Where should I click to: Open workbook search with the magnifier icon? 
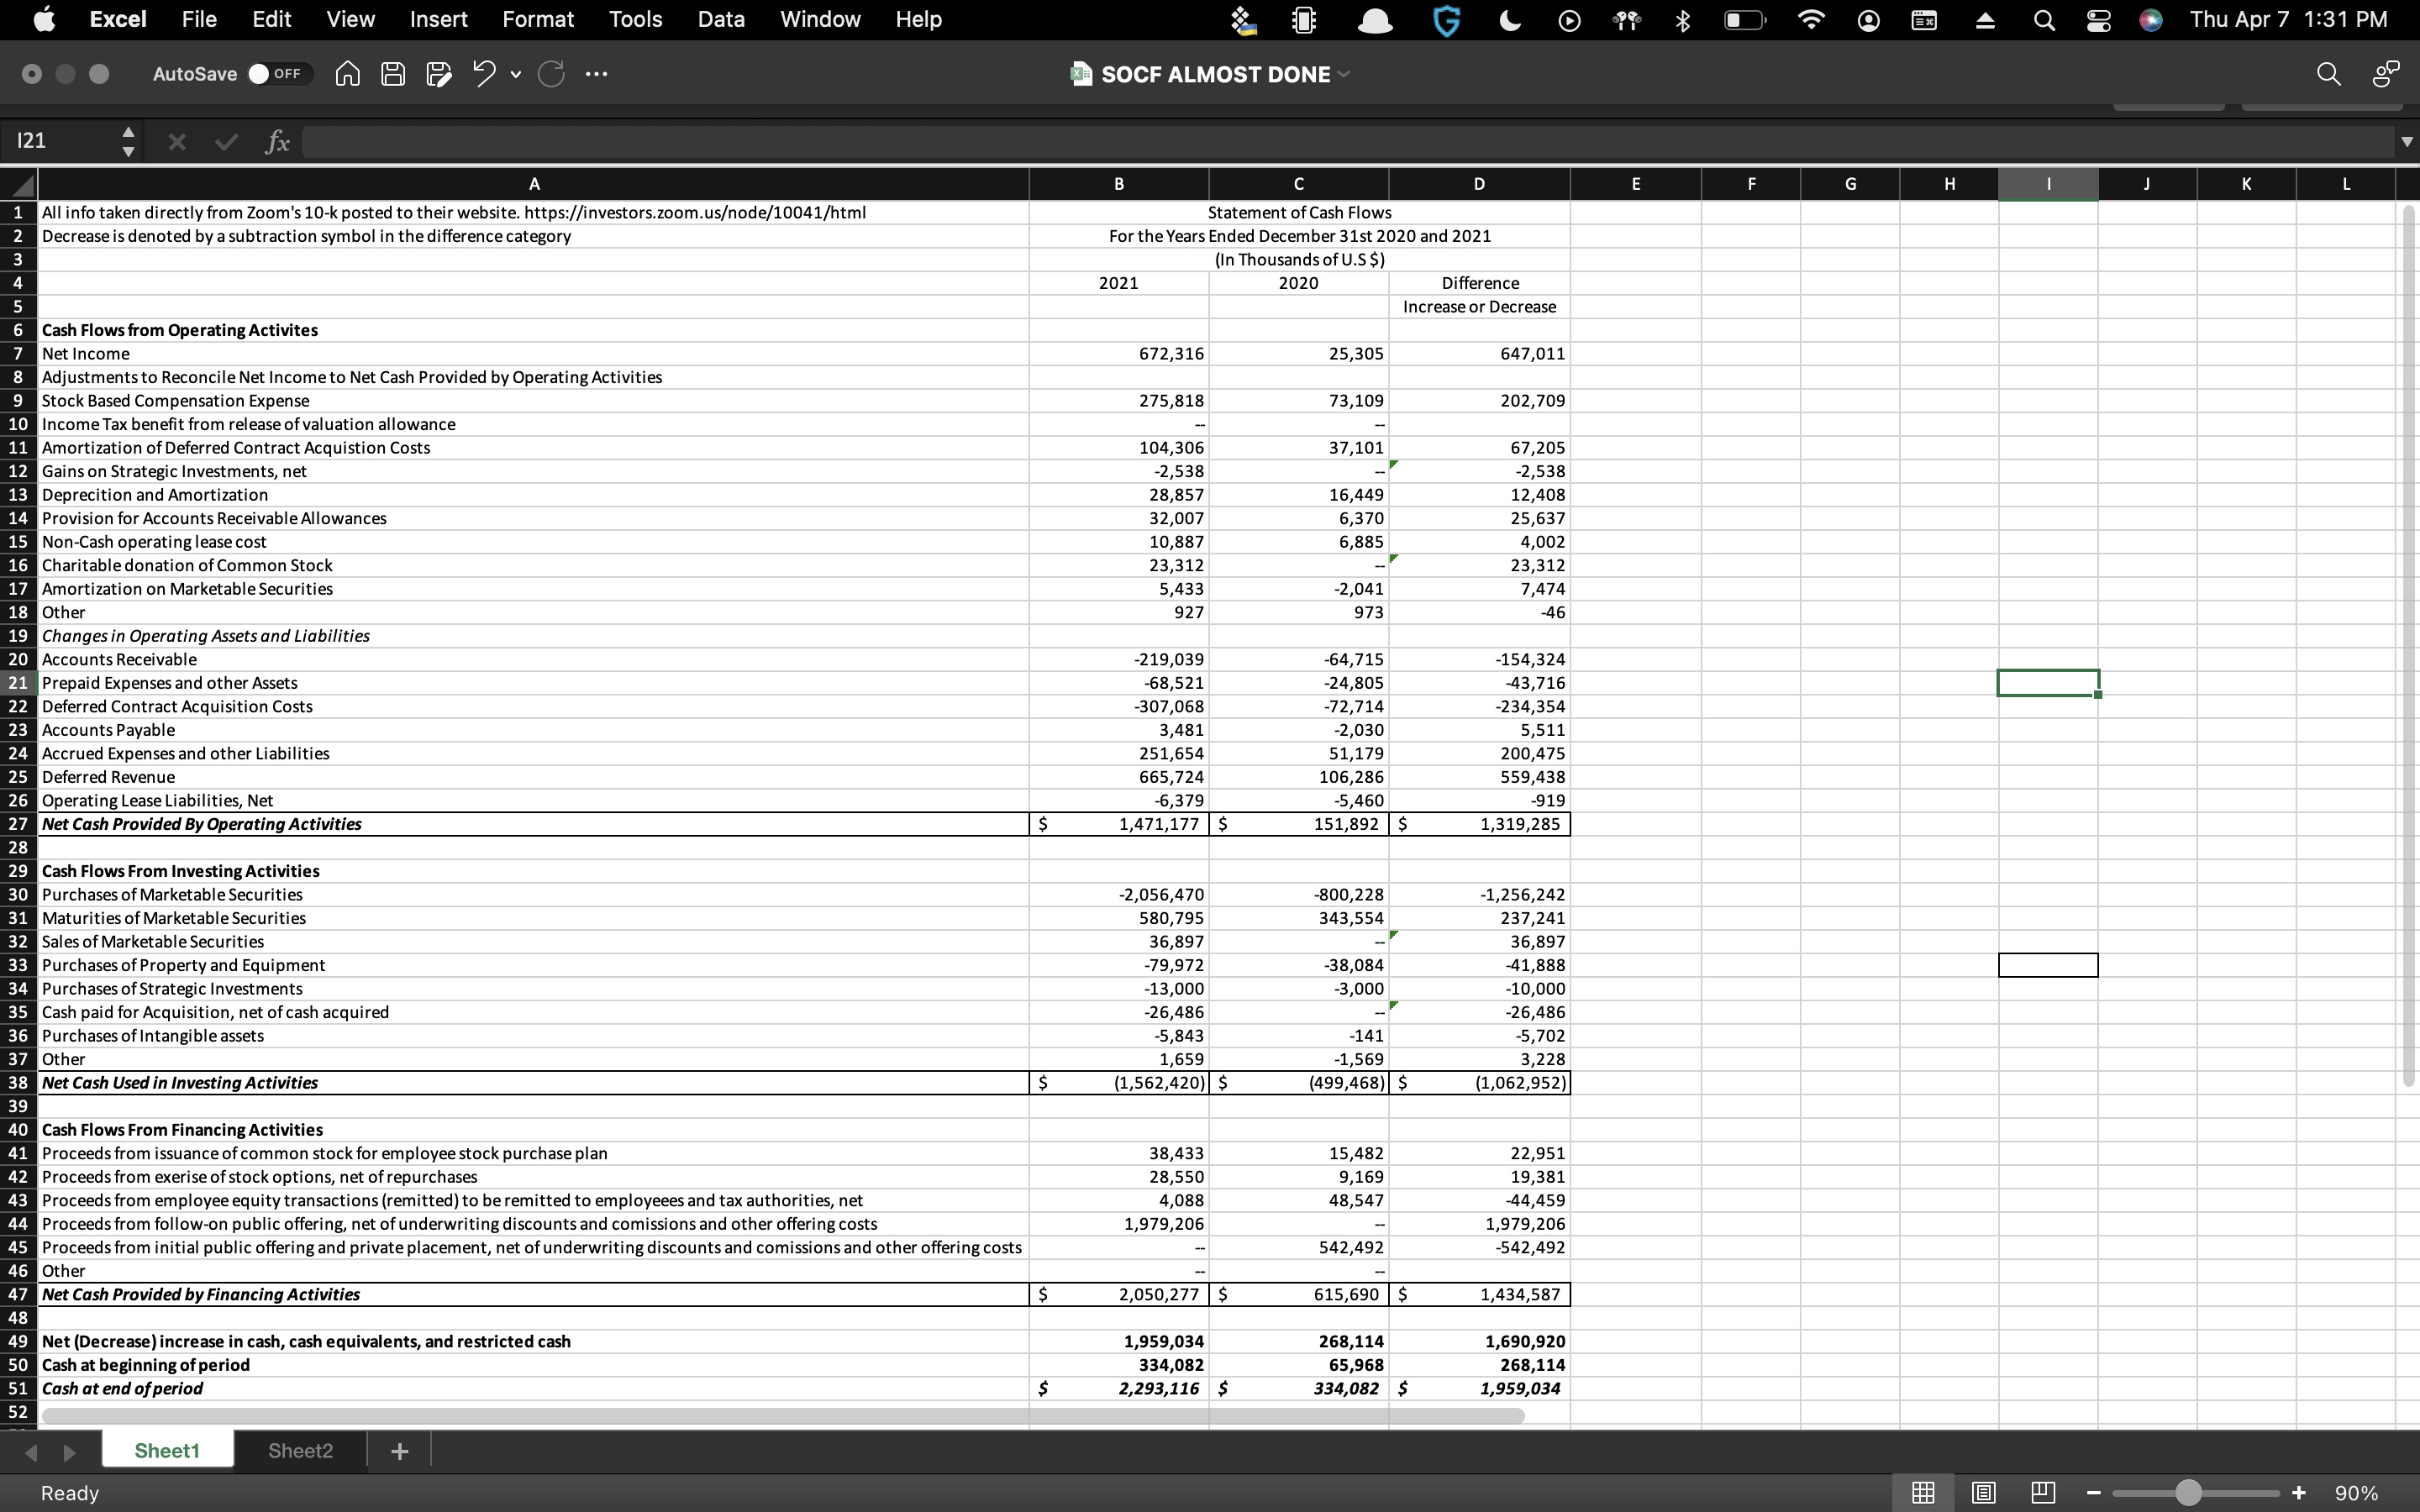(2328, 73)
